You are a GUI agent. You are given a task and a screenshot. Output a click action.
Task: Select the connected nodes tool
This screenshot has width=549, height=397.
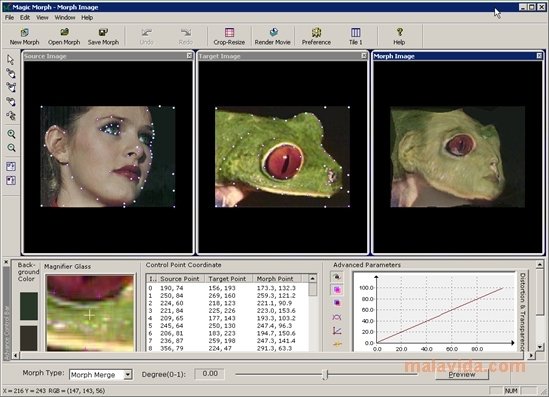[x=11, y=116]
